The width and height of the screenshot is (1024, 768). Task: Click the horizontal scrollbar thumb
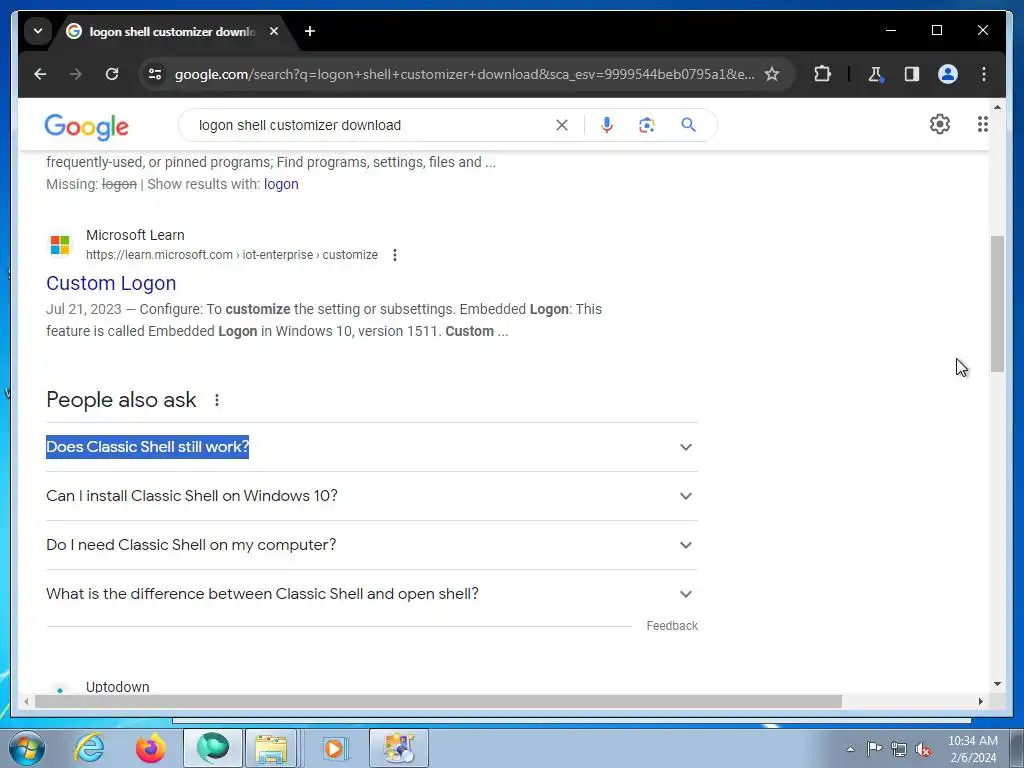[438, 701]
